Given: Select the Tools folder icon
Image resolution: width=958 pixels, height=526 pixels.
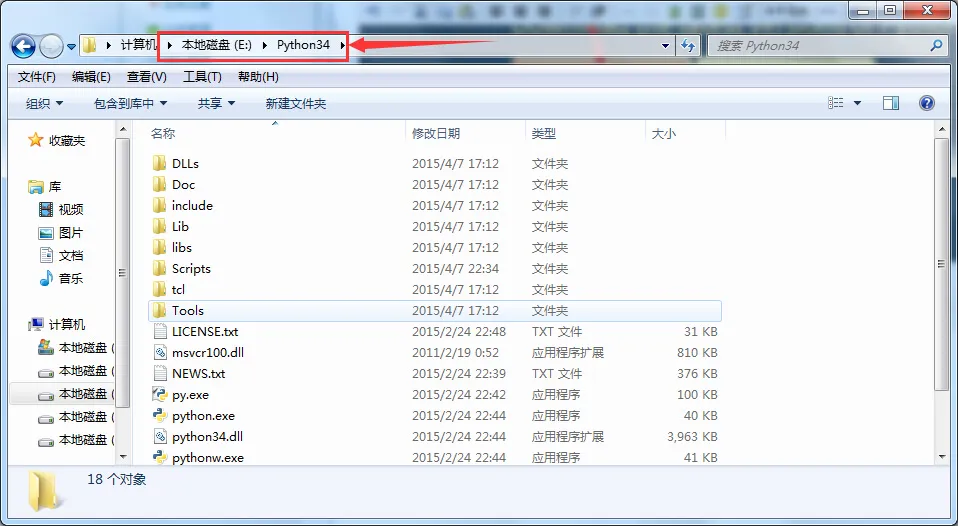Looking at the screenshot, I should click(159, 310).
